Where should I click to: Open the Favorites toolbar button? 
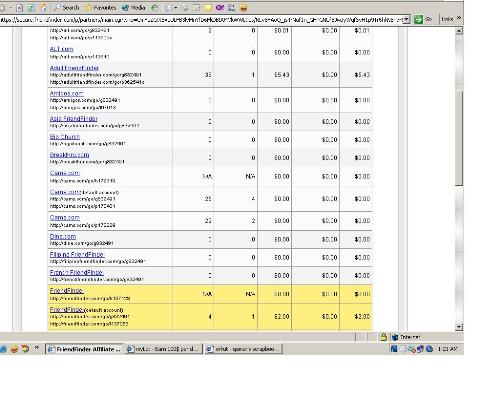(101, 7)
